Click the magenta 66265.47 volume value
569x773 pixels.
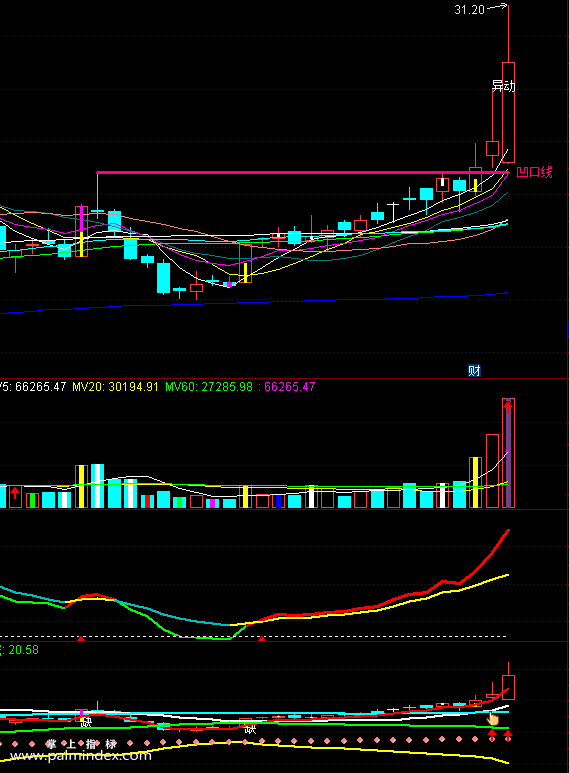coord(289,386)
